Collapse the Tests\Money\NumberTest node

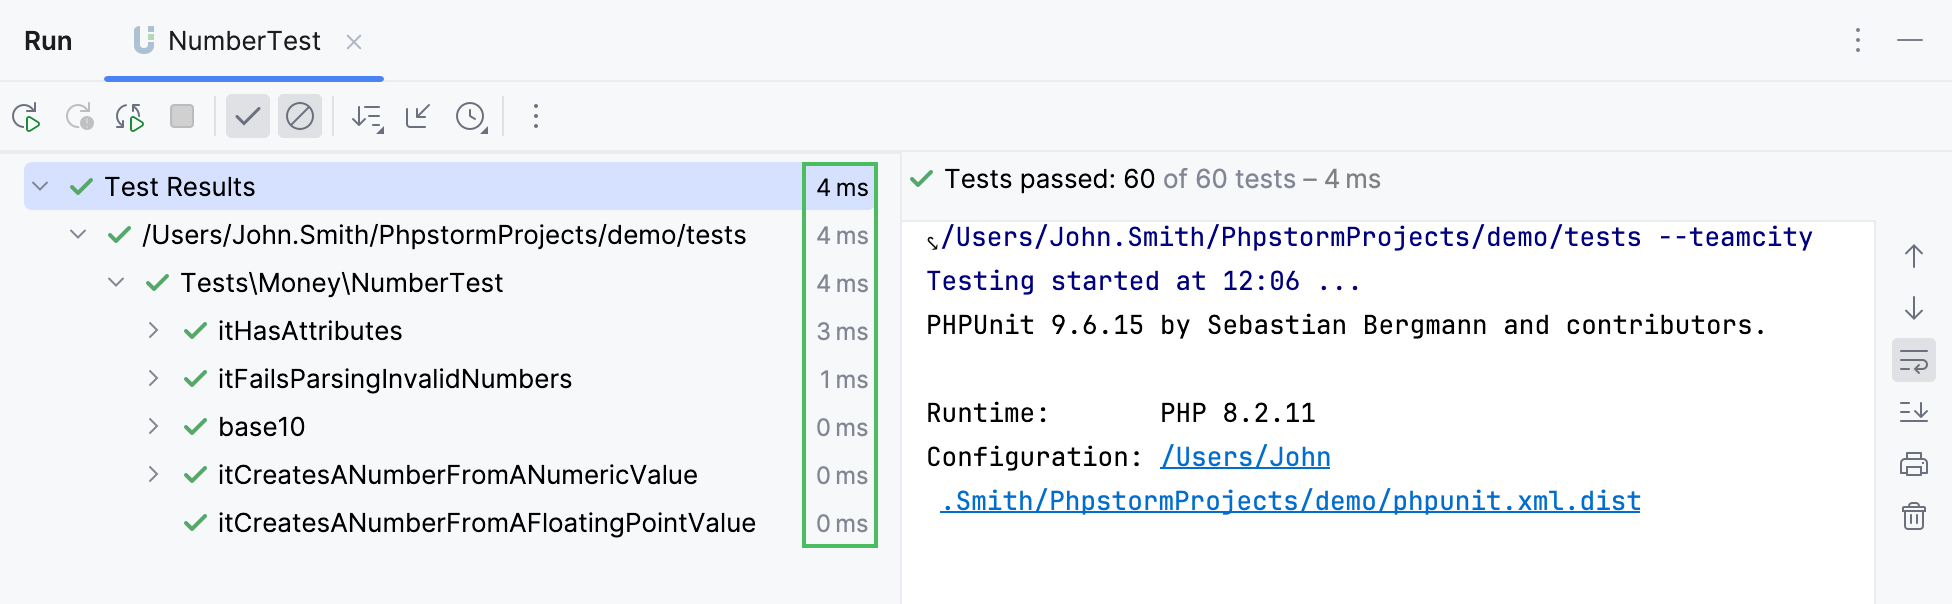[116, 283]
